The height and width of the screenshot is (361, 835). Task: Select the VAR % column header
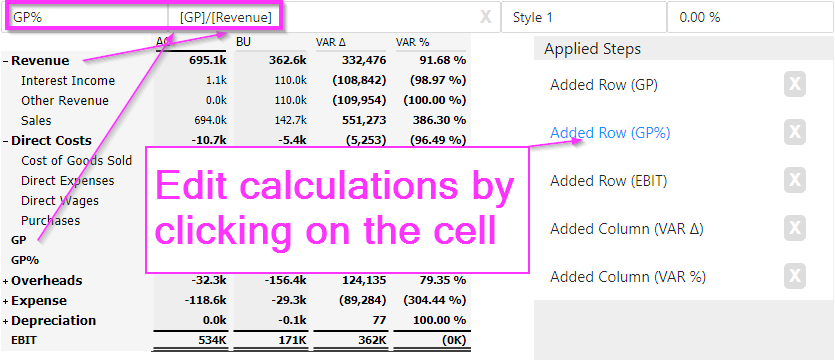(412, 42)
